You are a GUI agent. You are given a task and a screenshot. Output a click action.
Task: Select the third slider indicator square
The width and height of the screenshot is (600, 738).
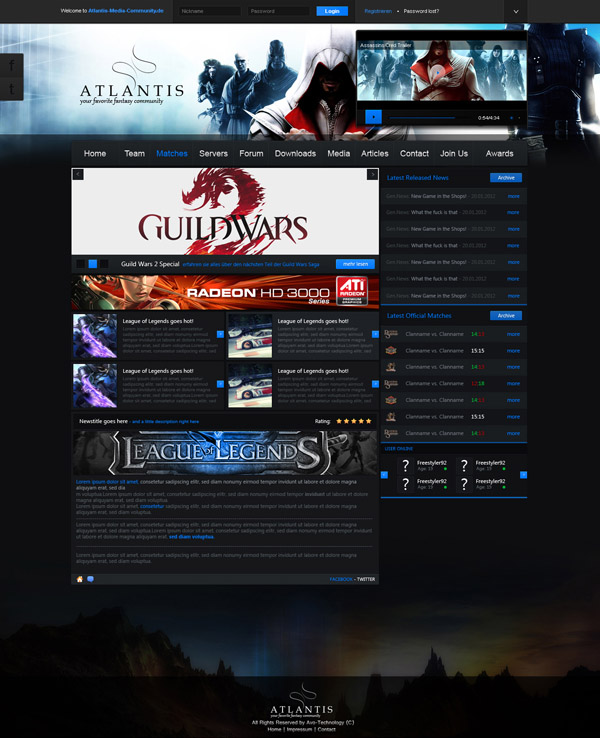pos(104,264)
